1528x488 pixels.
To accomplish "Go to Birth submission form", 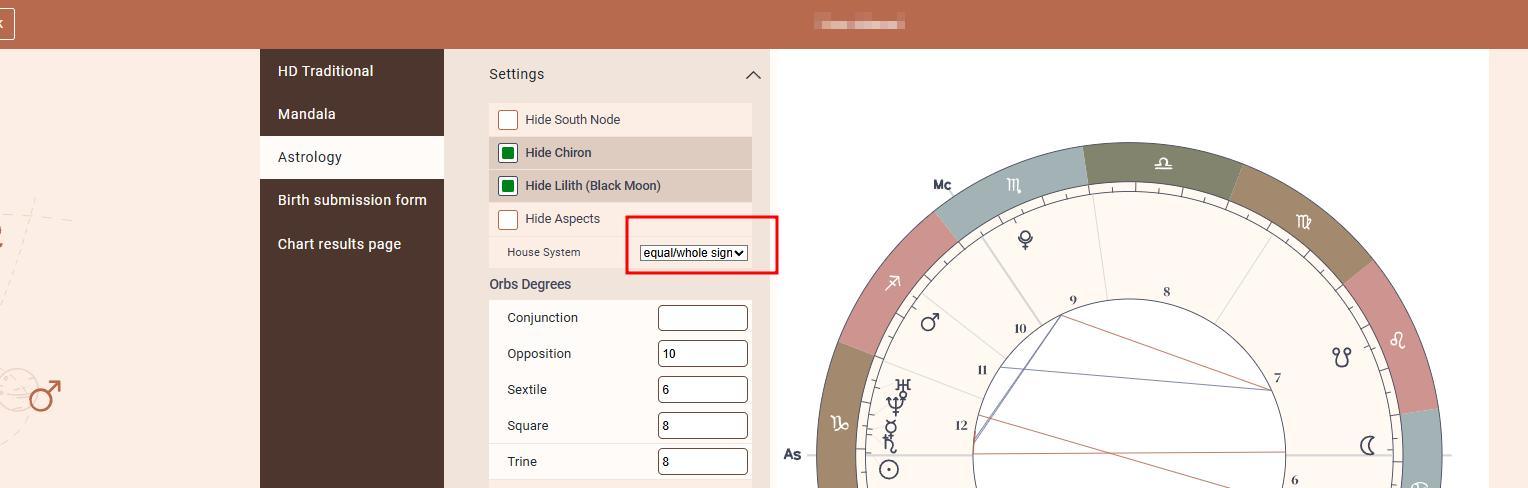I will 352,200.
